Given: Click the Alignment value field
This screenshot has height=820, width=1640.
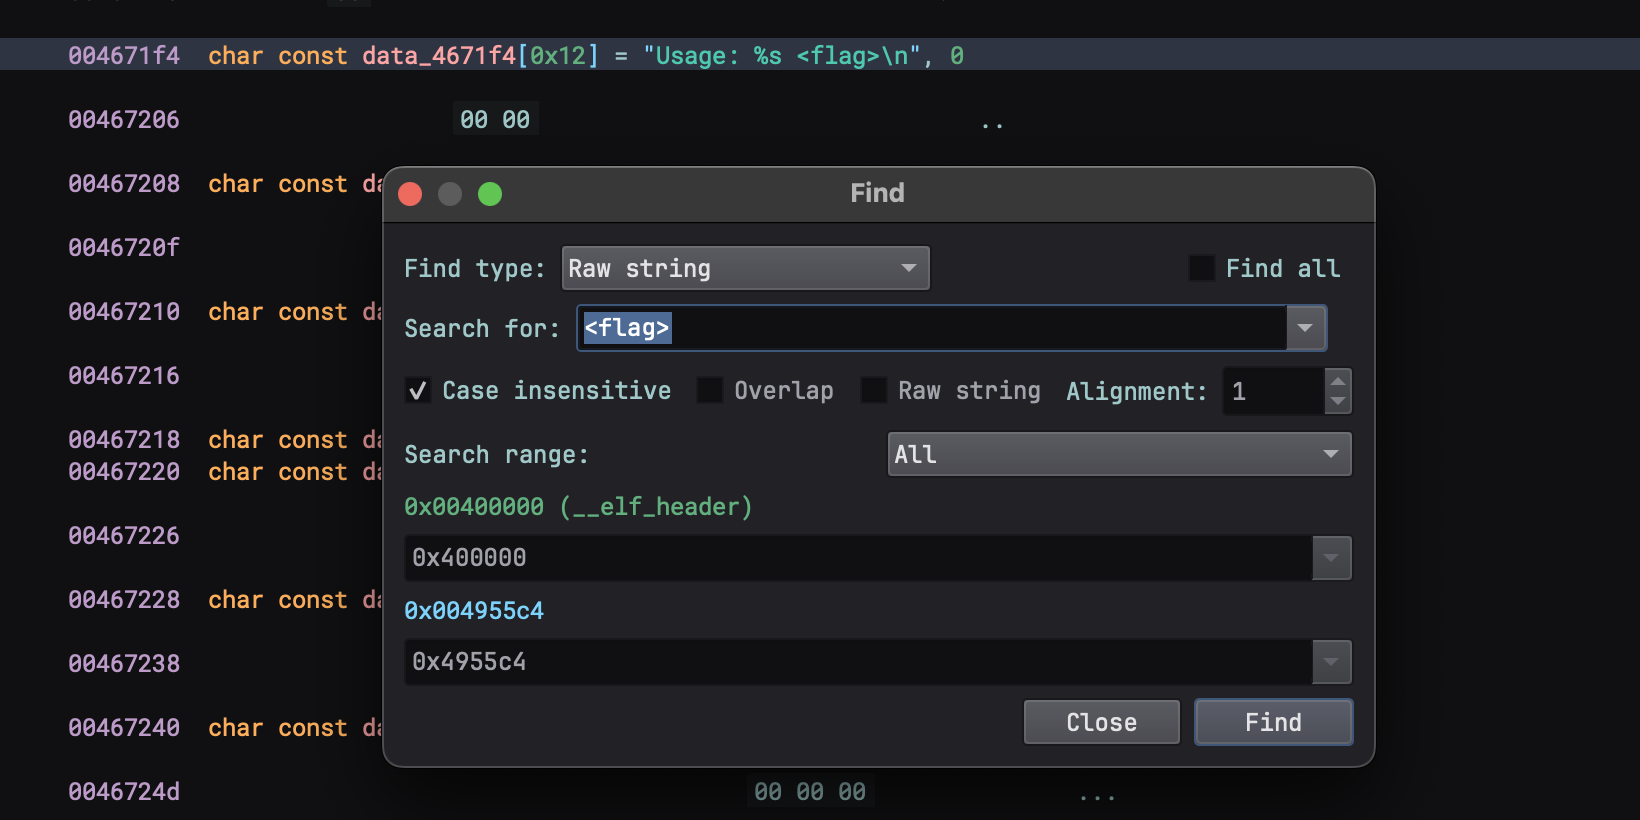Looking at the screenshot, I should point(1274,391).
